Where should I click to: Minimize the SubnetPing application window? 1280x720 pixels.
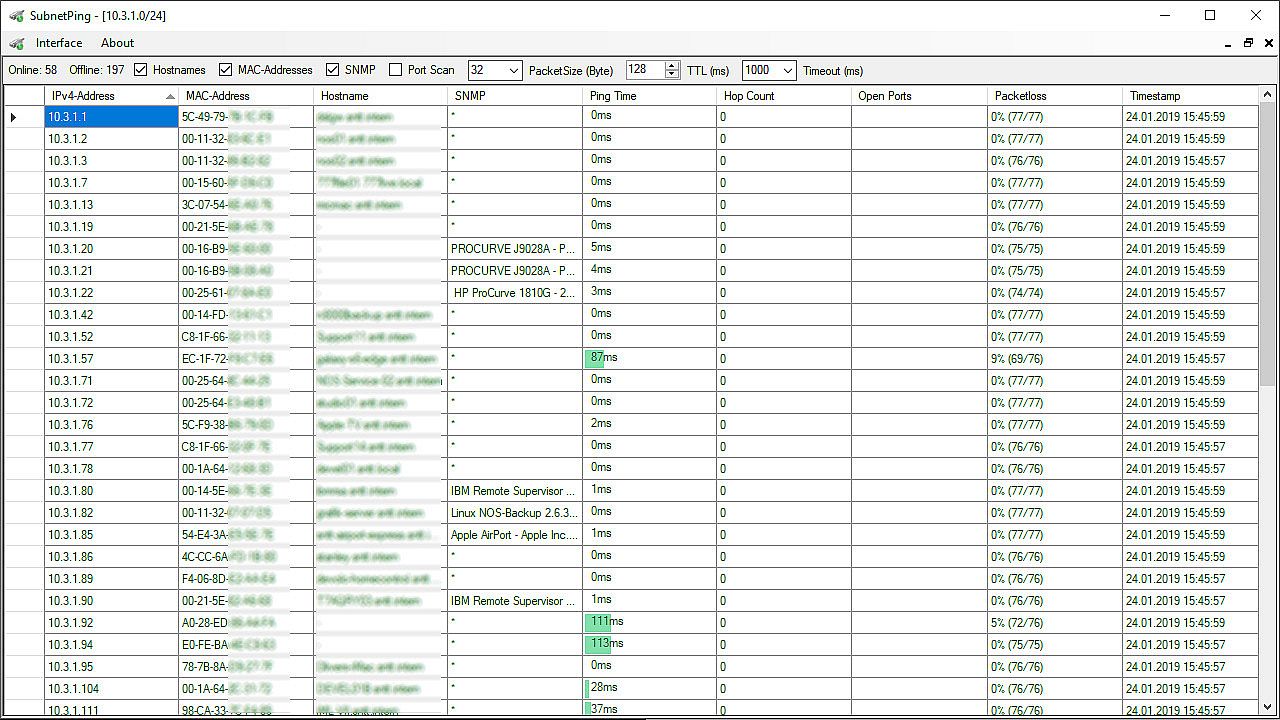pyautogui.click(x=1164, y=15)
